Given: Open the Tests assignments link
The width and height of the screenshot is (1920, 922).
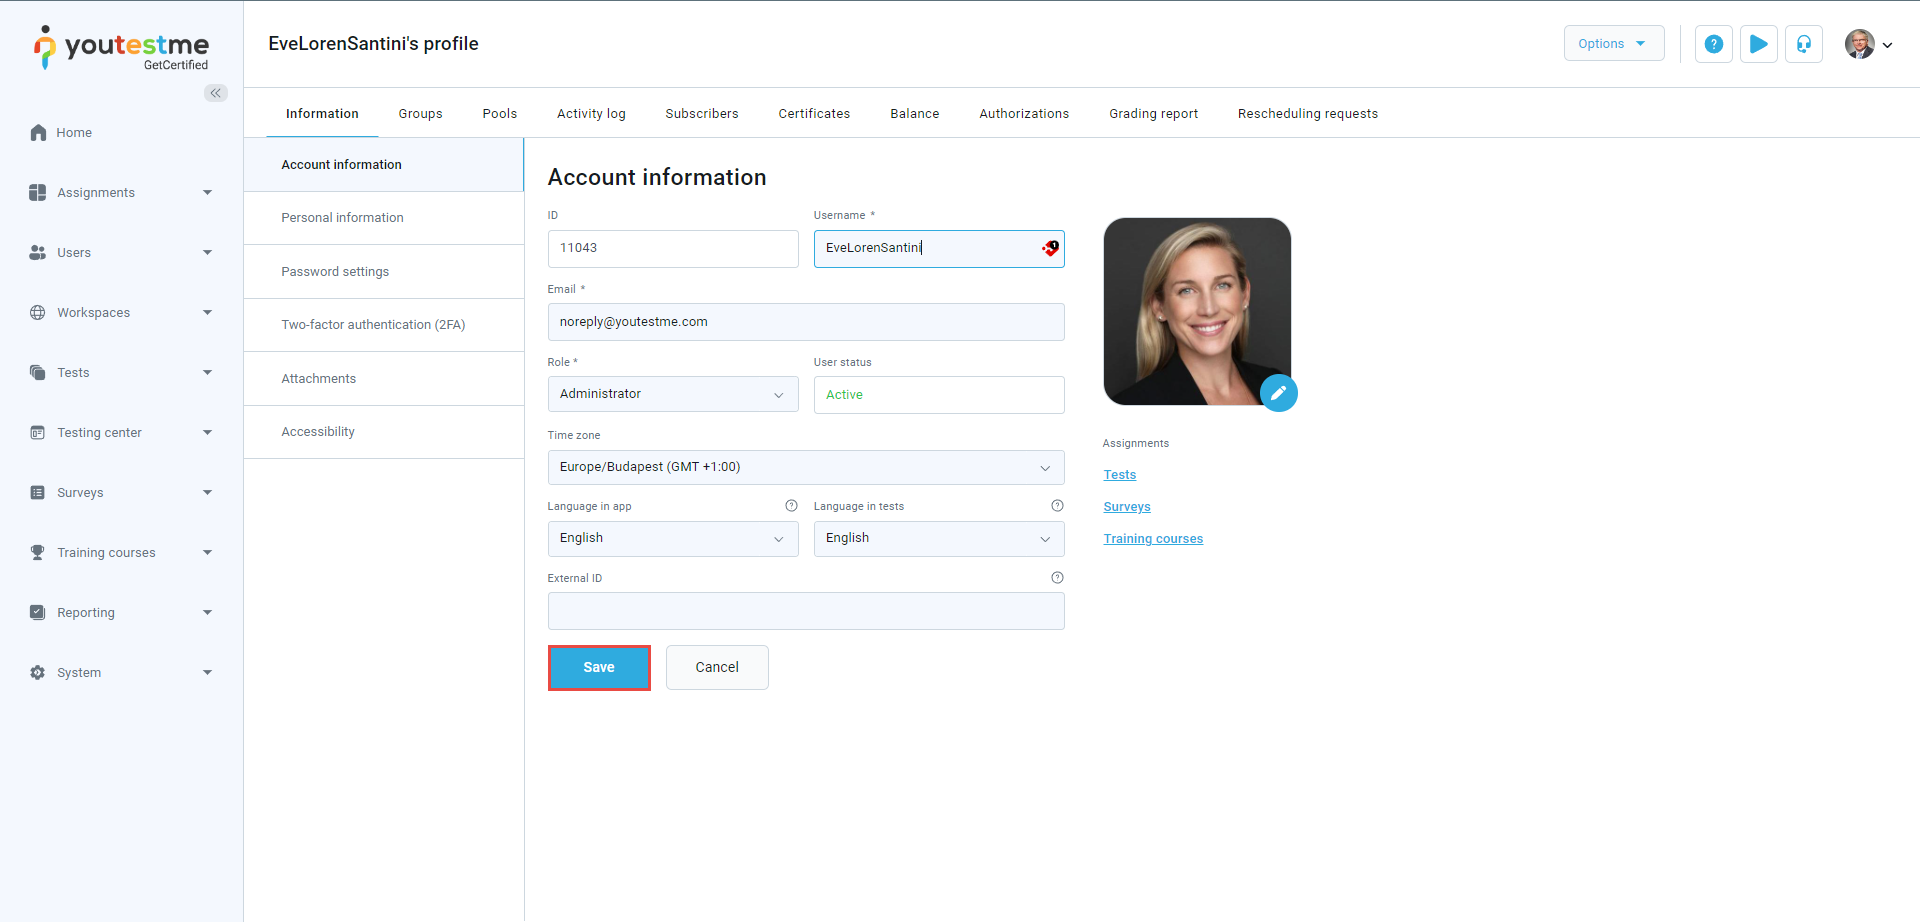Looking at the screenshot, I should point(1120,475).
